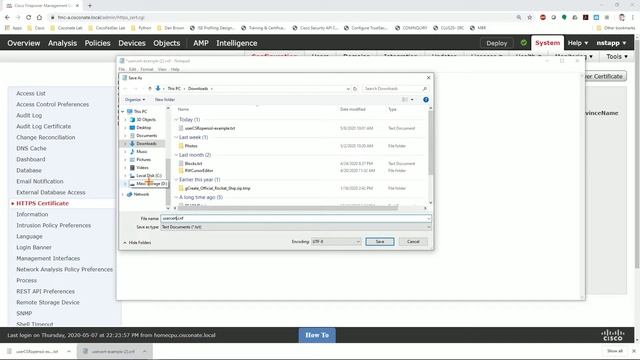Collapse folders with Hide Folders

(x=137, y=242)
